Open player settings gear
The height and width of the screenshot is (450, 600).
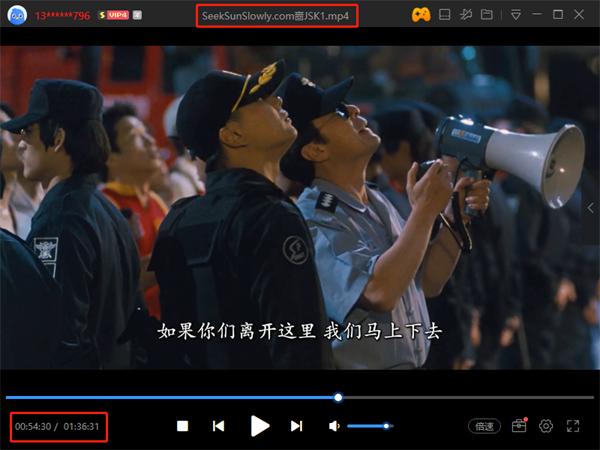[546, 426]
